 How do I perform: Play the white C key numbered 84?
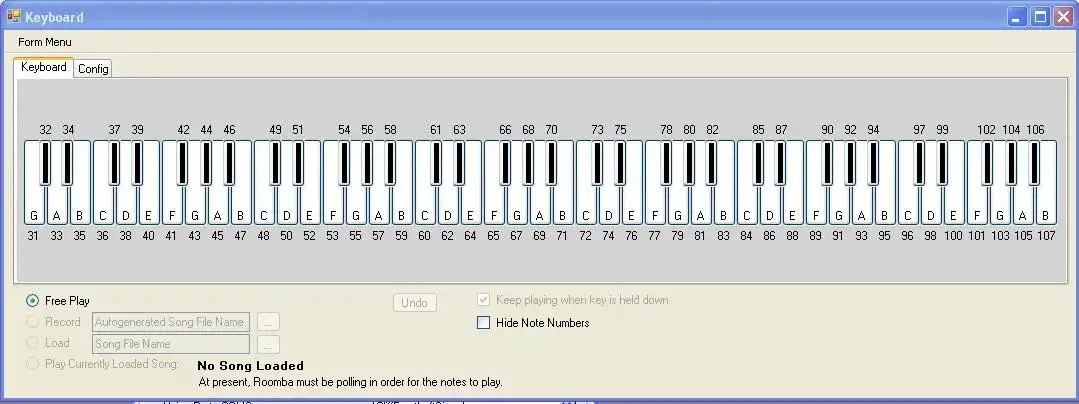click(x=747, y=206)
